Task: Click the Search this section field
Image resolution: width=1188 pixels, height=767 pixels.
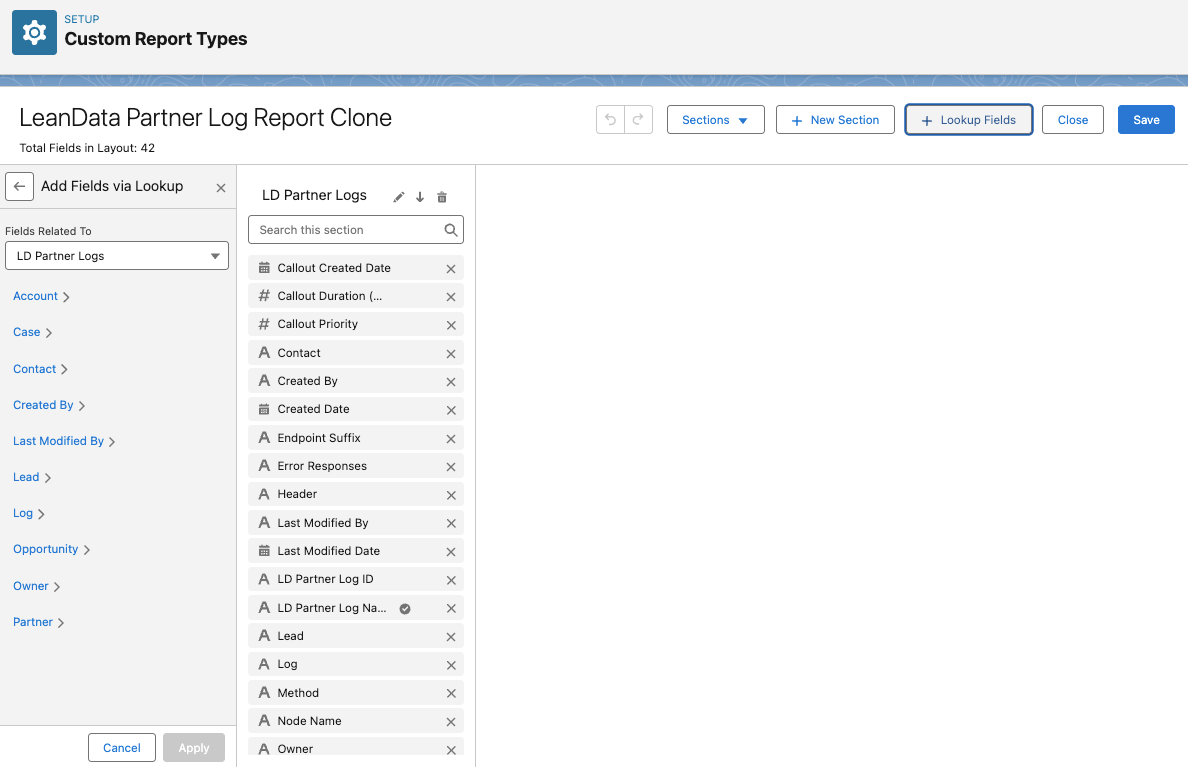Action: click(x=348, y=230)
